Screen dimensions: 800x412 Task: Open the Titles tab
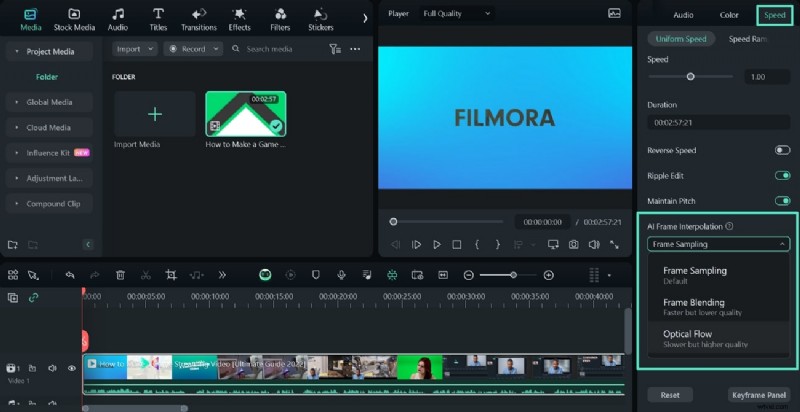[x=158, y=19]
